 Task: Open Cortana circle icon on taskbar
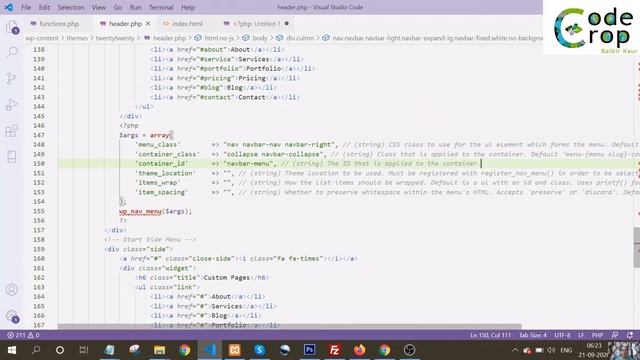[60, 350]
